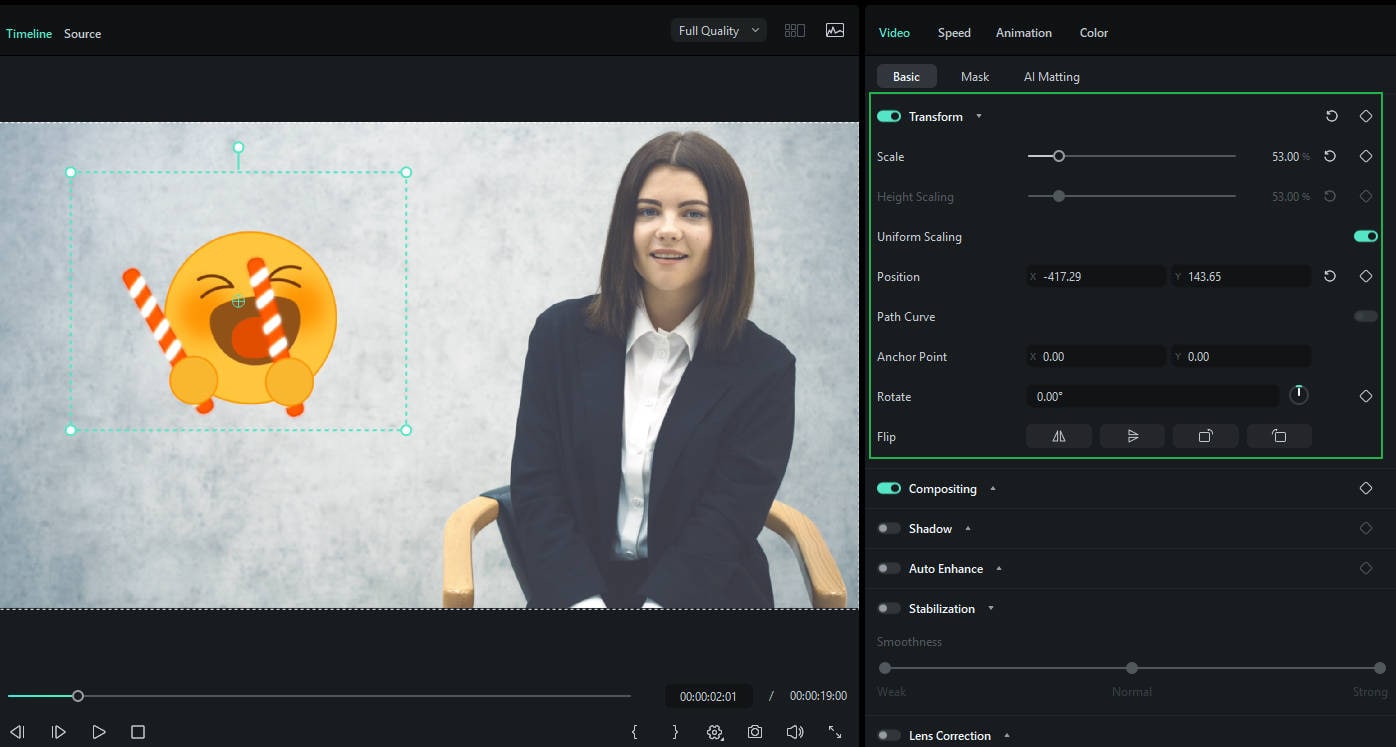Add a keyframe for Position
Screen dimensions: 1396x747
[1366, 276]
